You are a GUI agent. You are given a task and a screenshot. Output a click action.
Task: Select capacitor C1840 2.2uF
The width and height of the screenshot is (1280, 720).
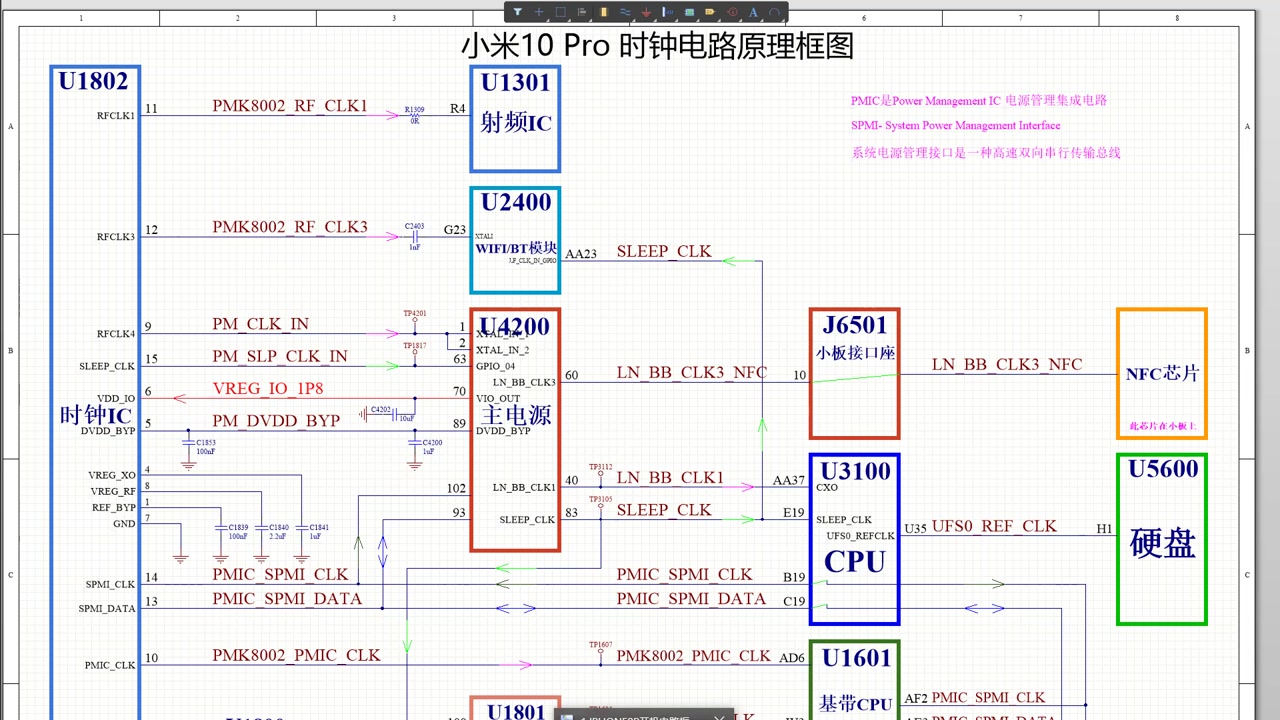pos(261,530)
